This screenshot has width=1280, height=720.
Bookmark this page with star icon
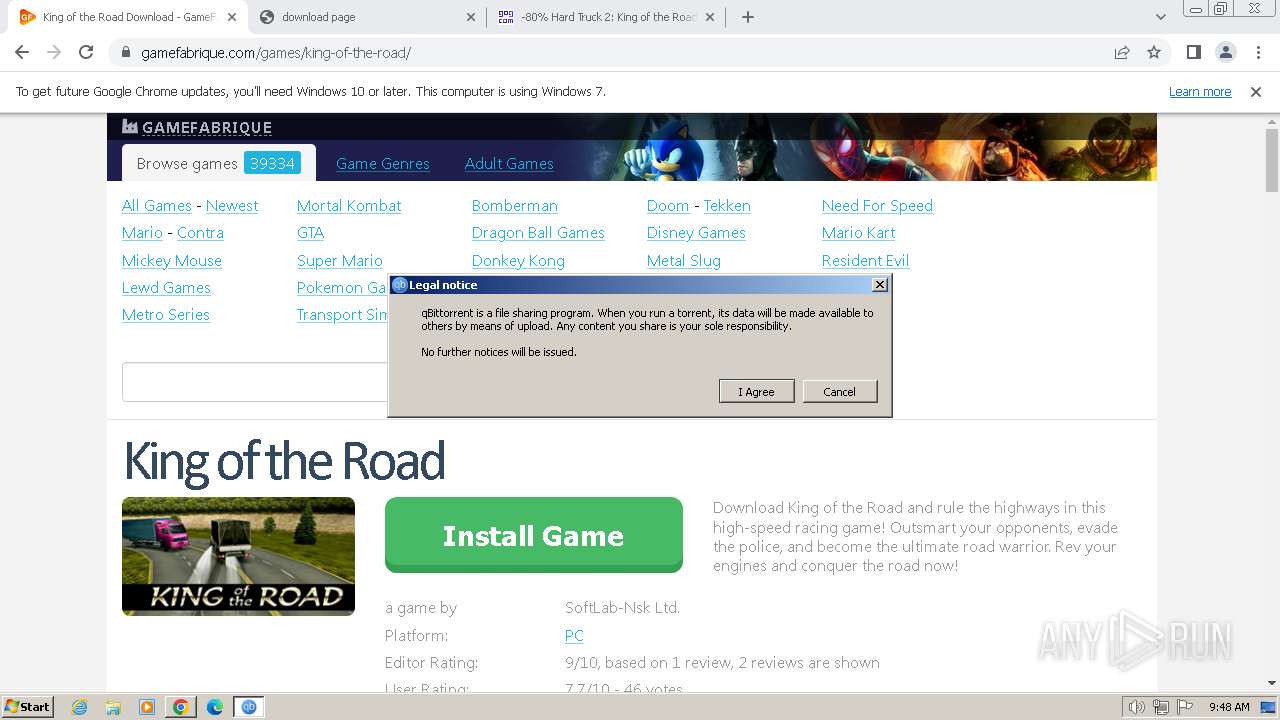tap(1154, 52)
